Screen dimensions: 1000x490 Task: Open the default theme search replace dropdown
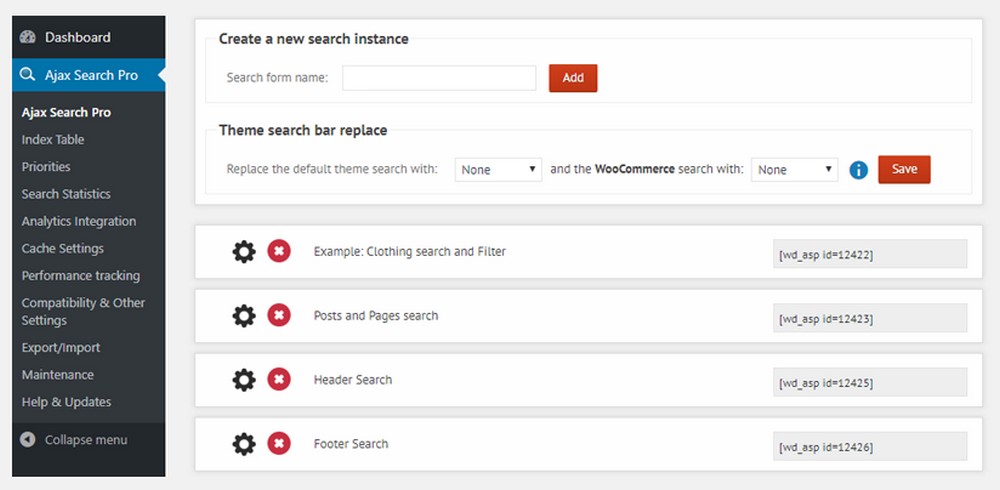tap(498, 170)
